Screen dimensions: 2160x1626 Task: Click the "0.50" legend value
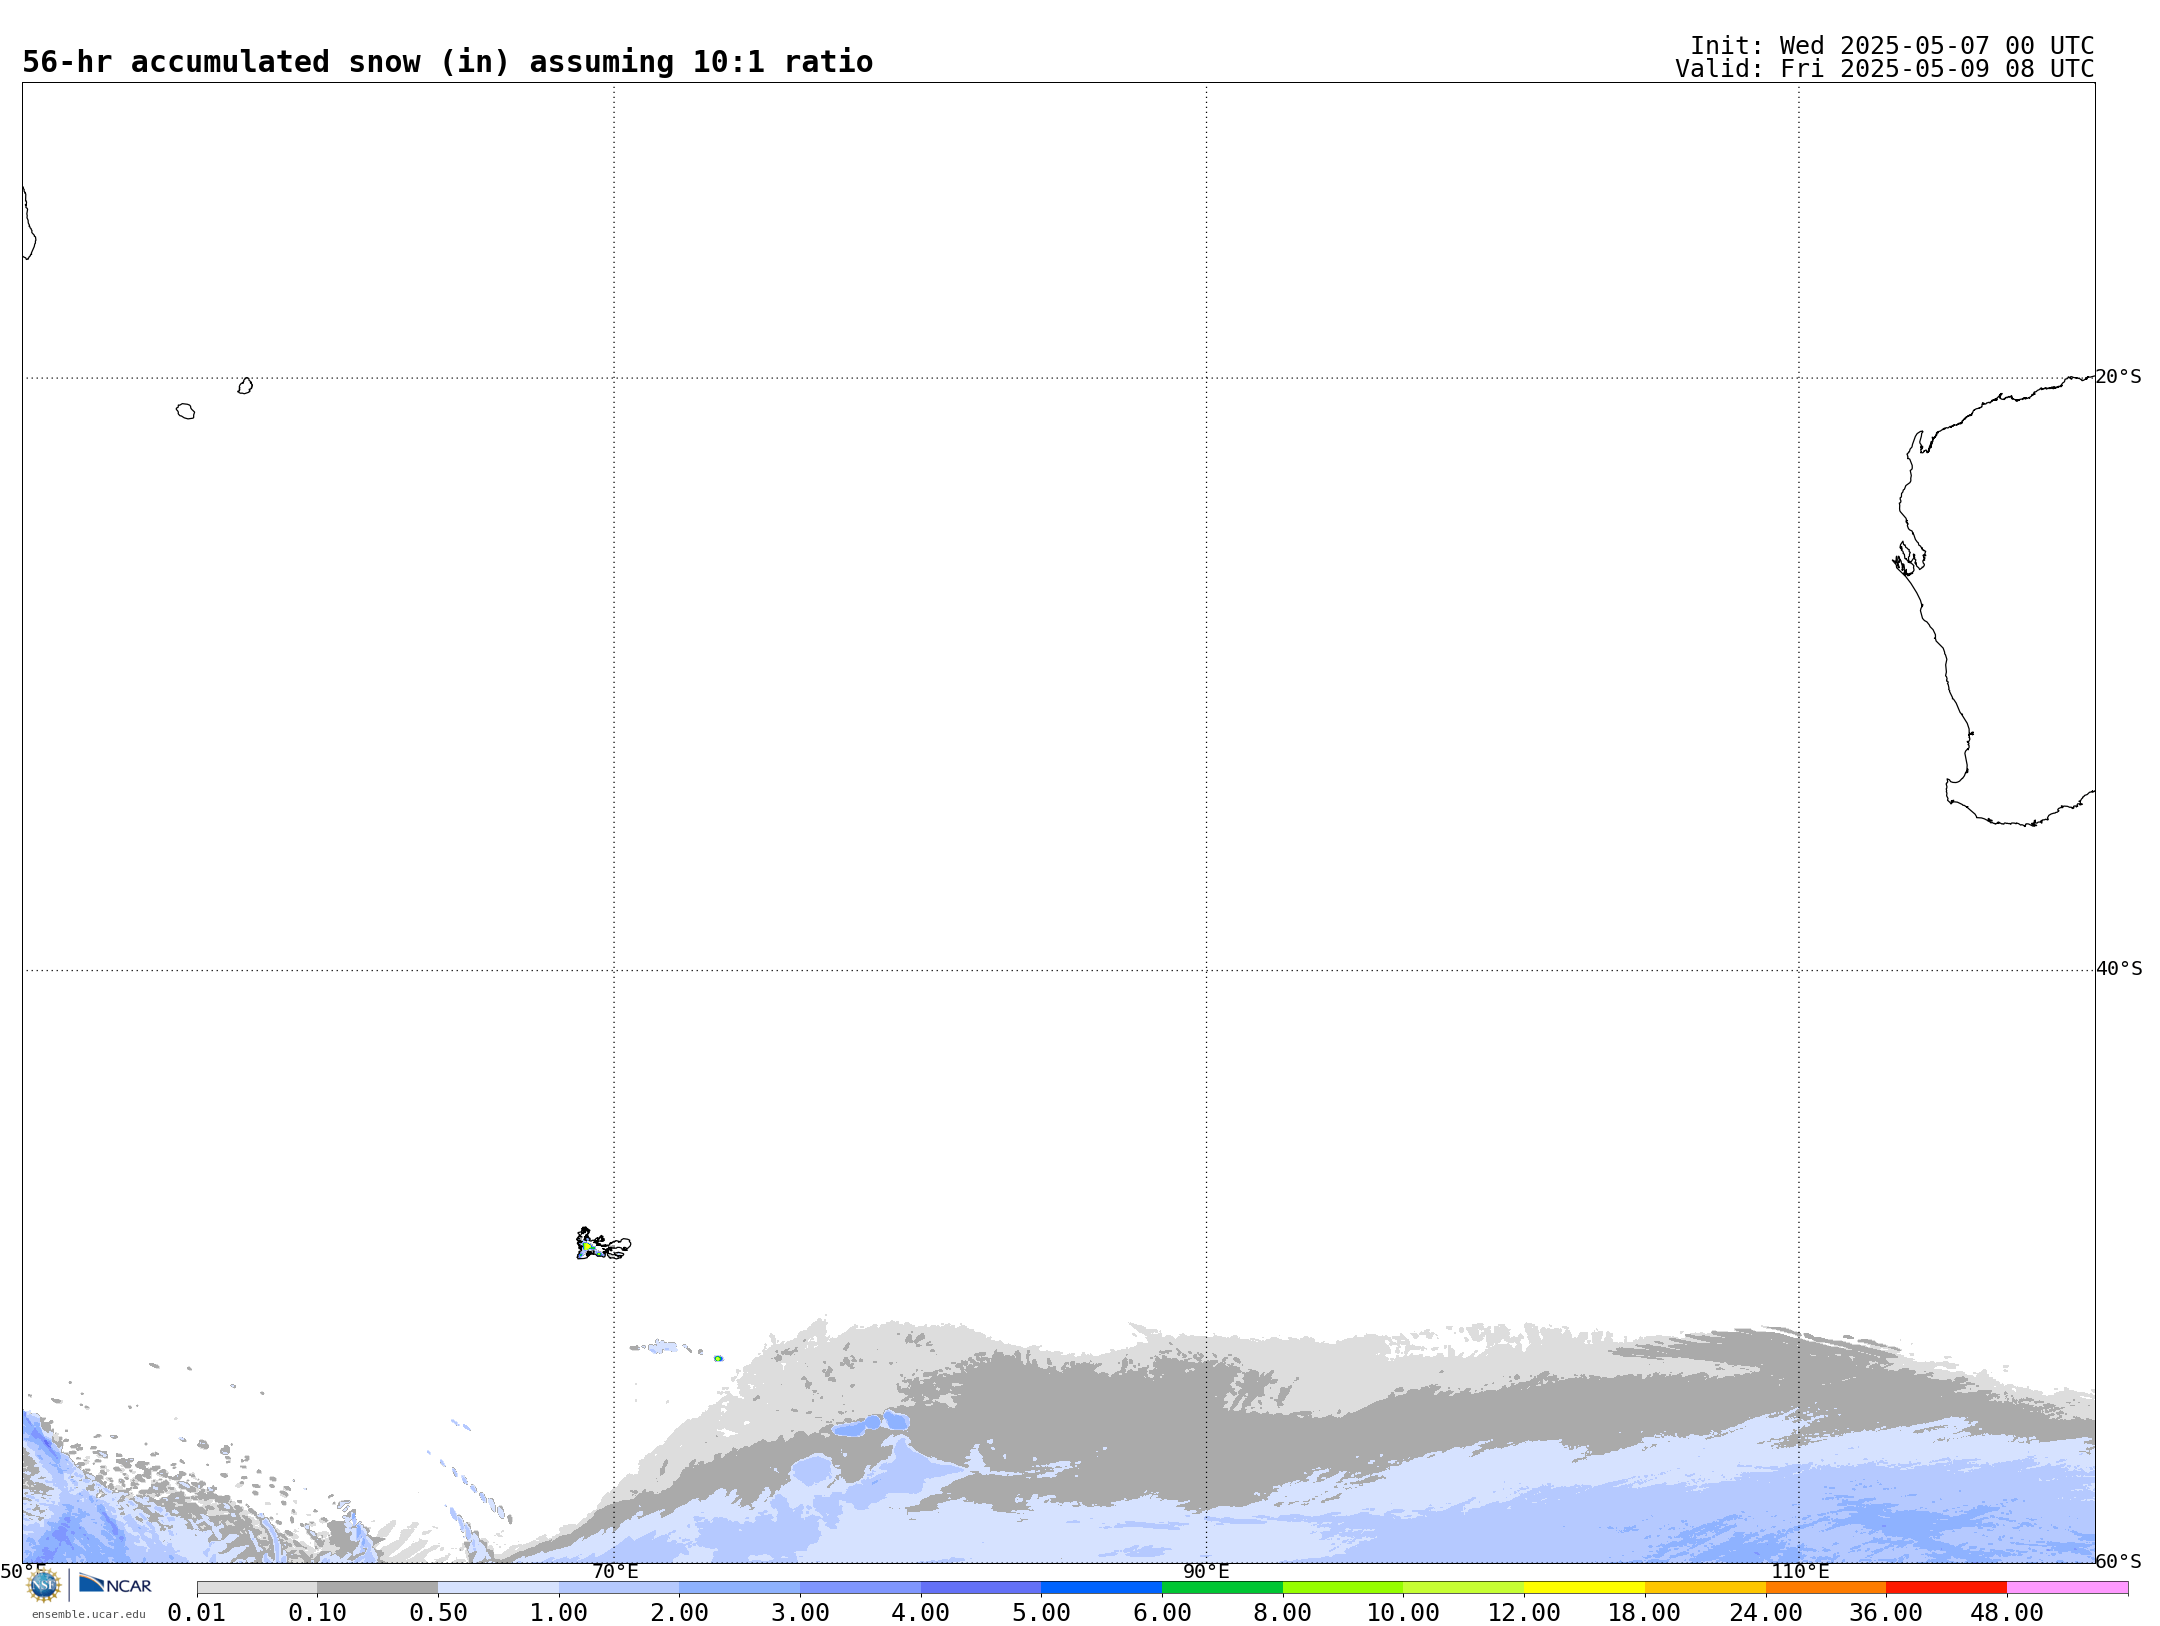pos(438,1613)
